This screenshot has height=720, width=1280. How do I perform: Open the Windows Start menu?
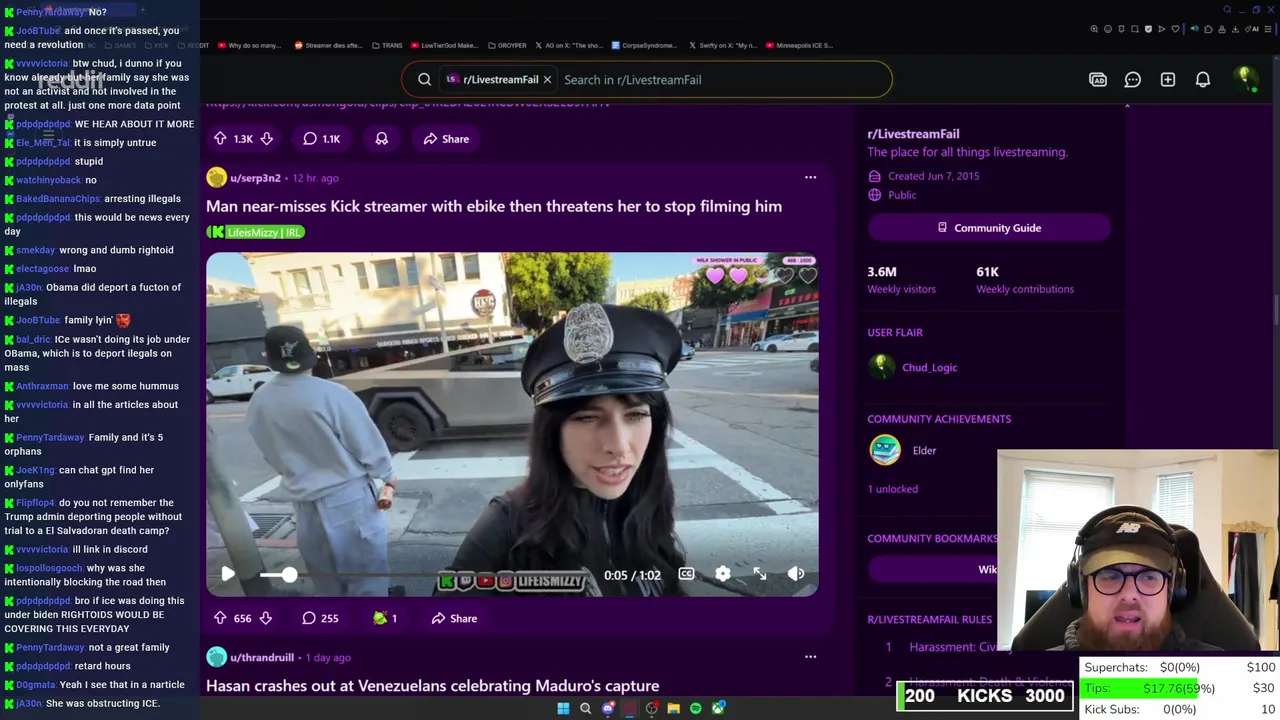coord(563,708)
